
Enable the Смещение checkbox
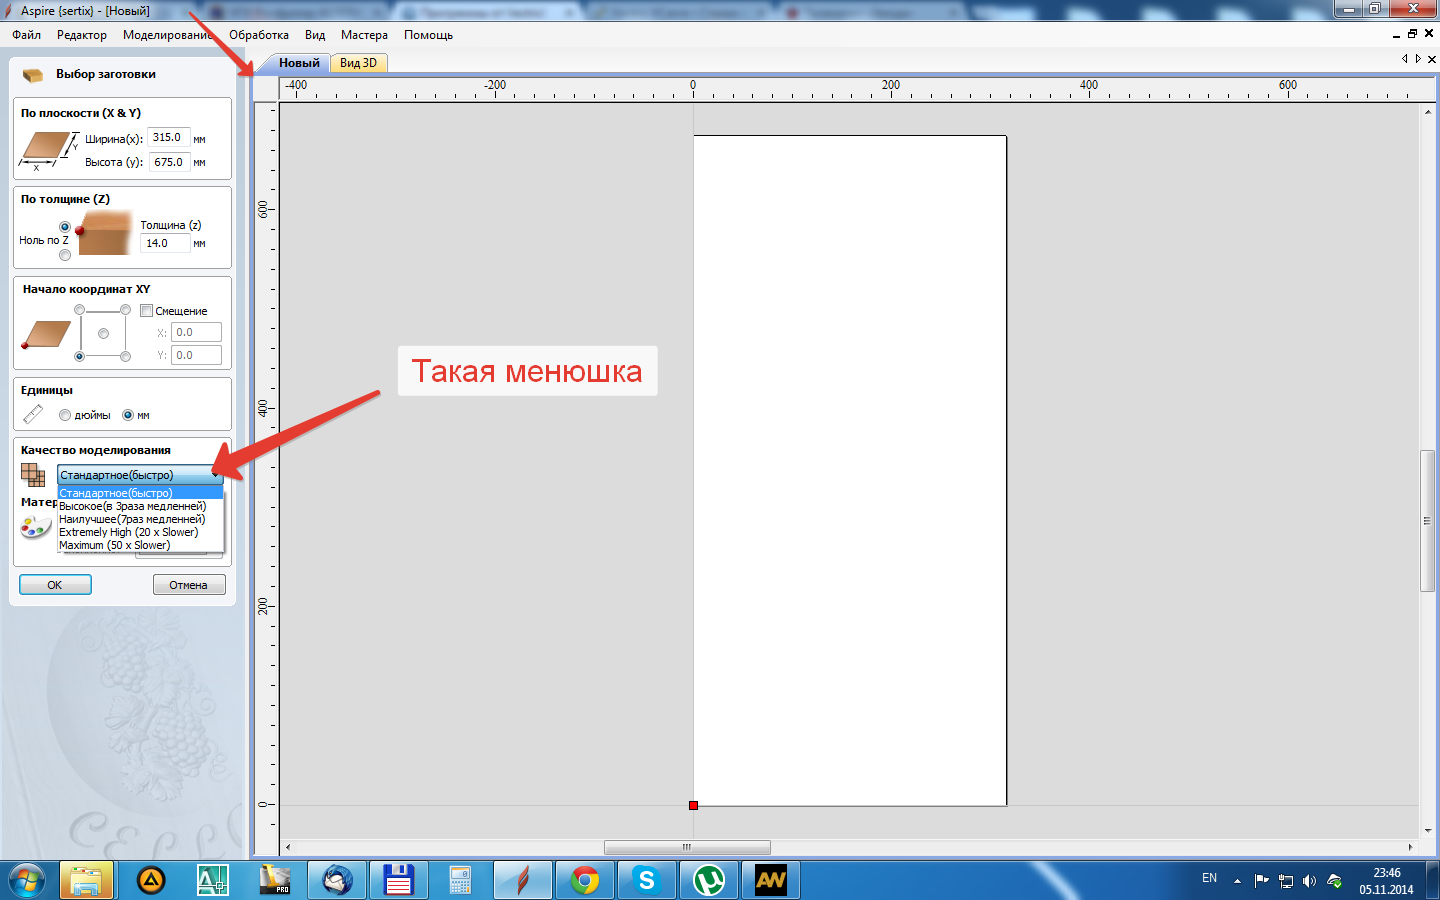click(146, 311)
